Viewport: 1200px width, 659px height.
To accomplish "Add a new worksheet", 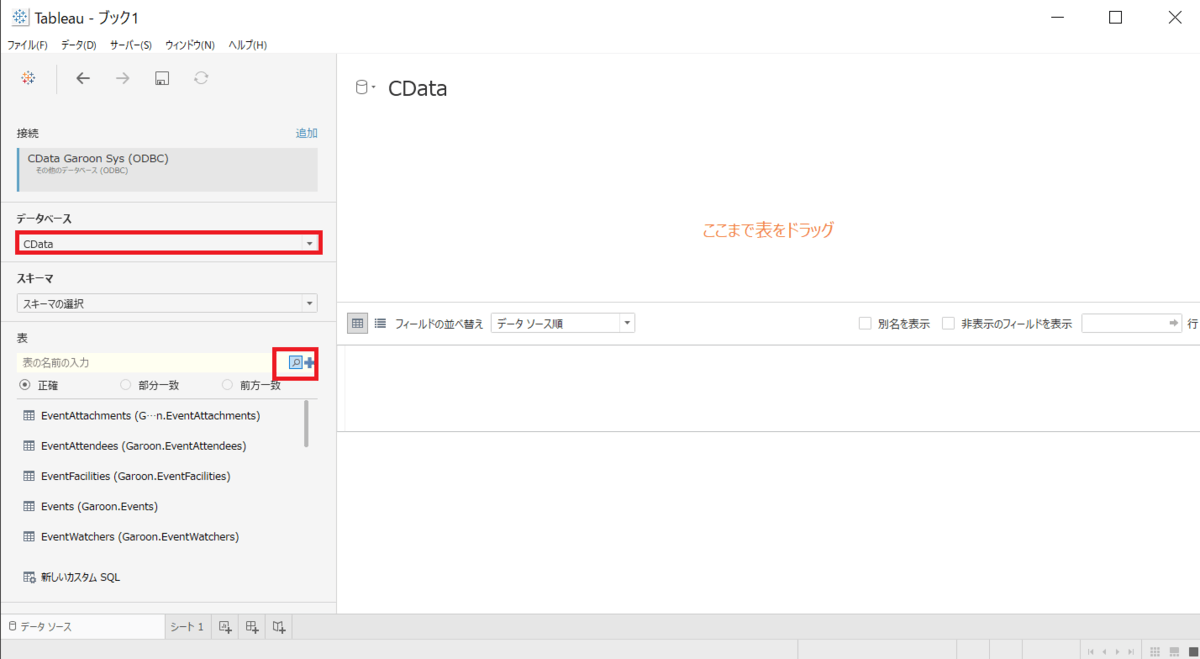I will pyautogui.click(x=225, y=627).
